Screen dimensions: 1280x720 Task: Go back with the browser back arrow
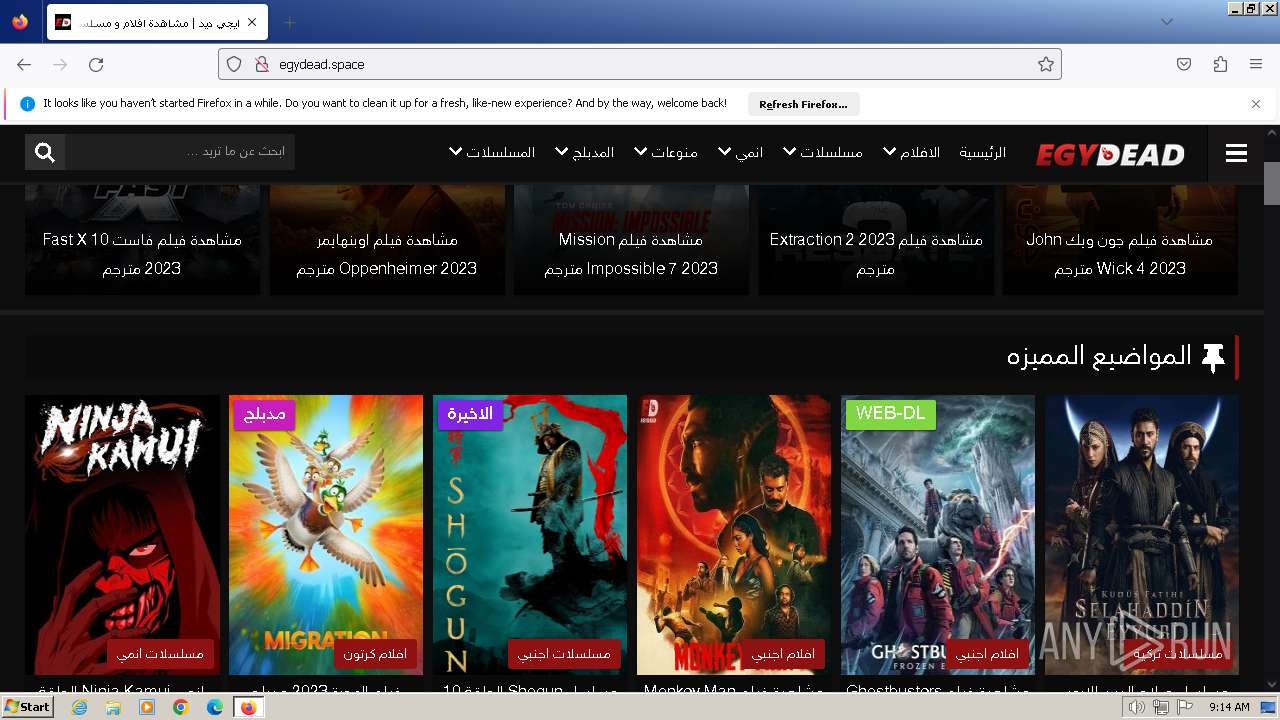pos(24,64)
